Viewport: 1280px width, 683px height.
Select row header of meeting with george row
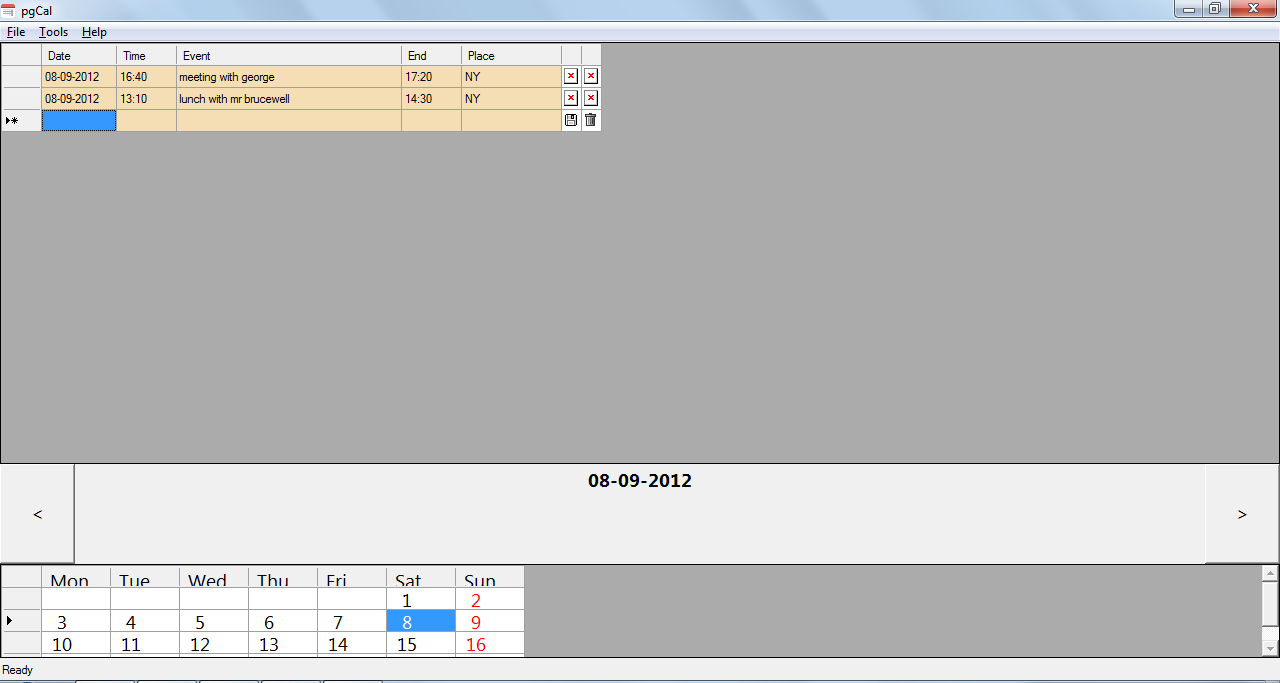21,76
